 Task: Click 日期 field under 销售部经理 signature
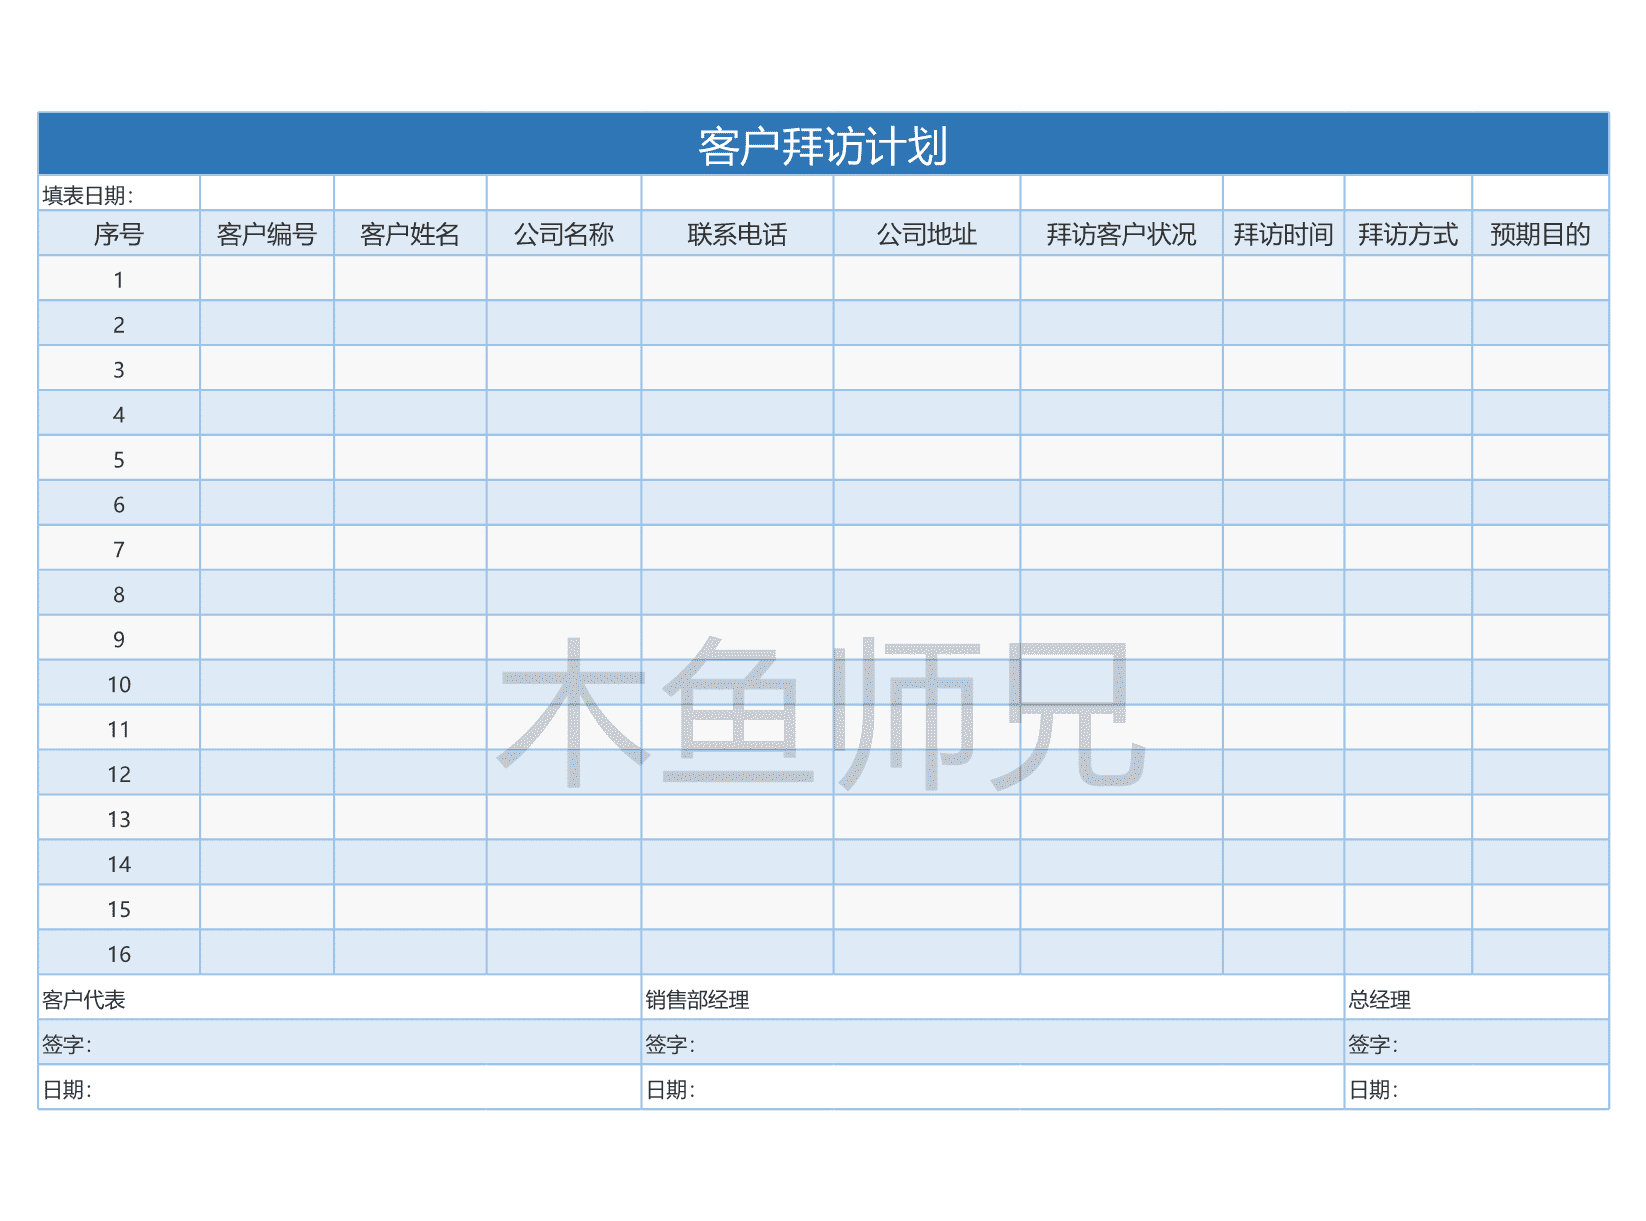pos(992,1088)
